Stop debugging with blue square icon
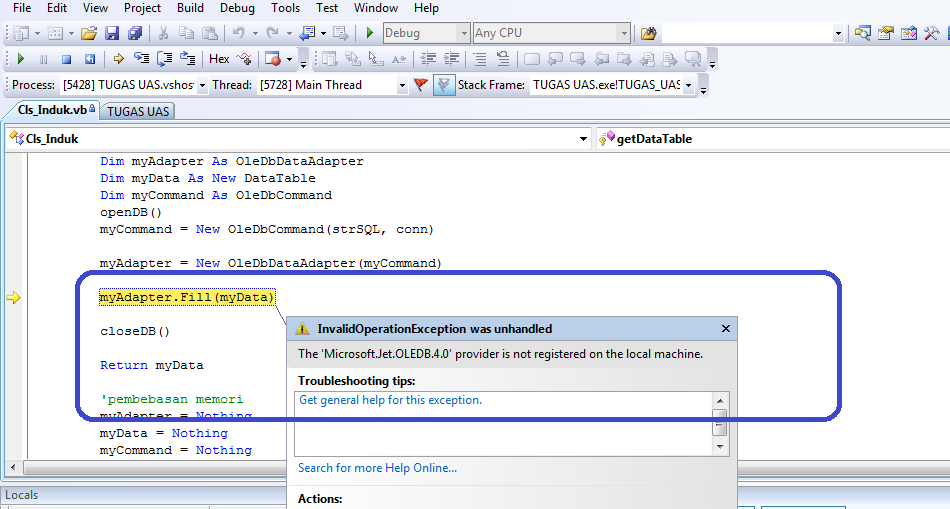 point(66,59)
